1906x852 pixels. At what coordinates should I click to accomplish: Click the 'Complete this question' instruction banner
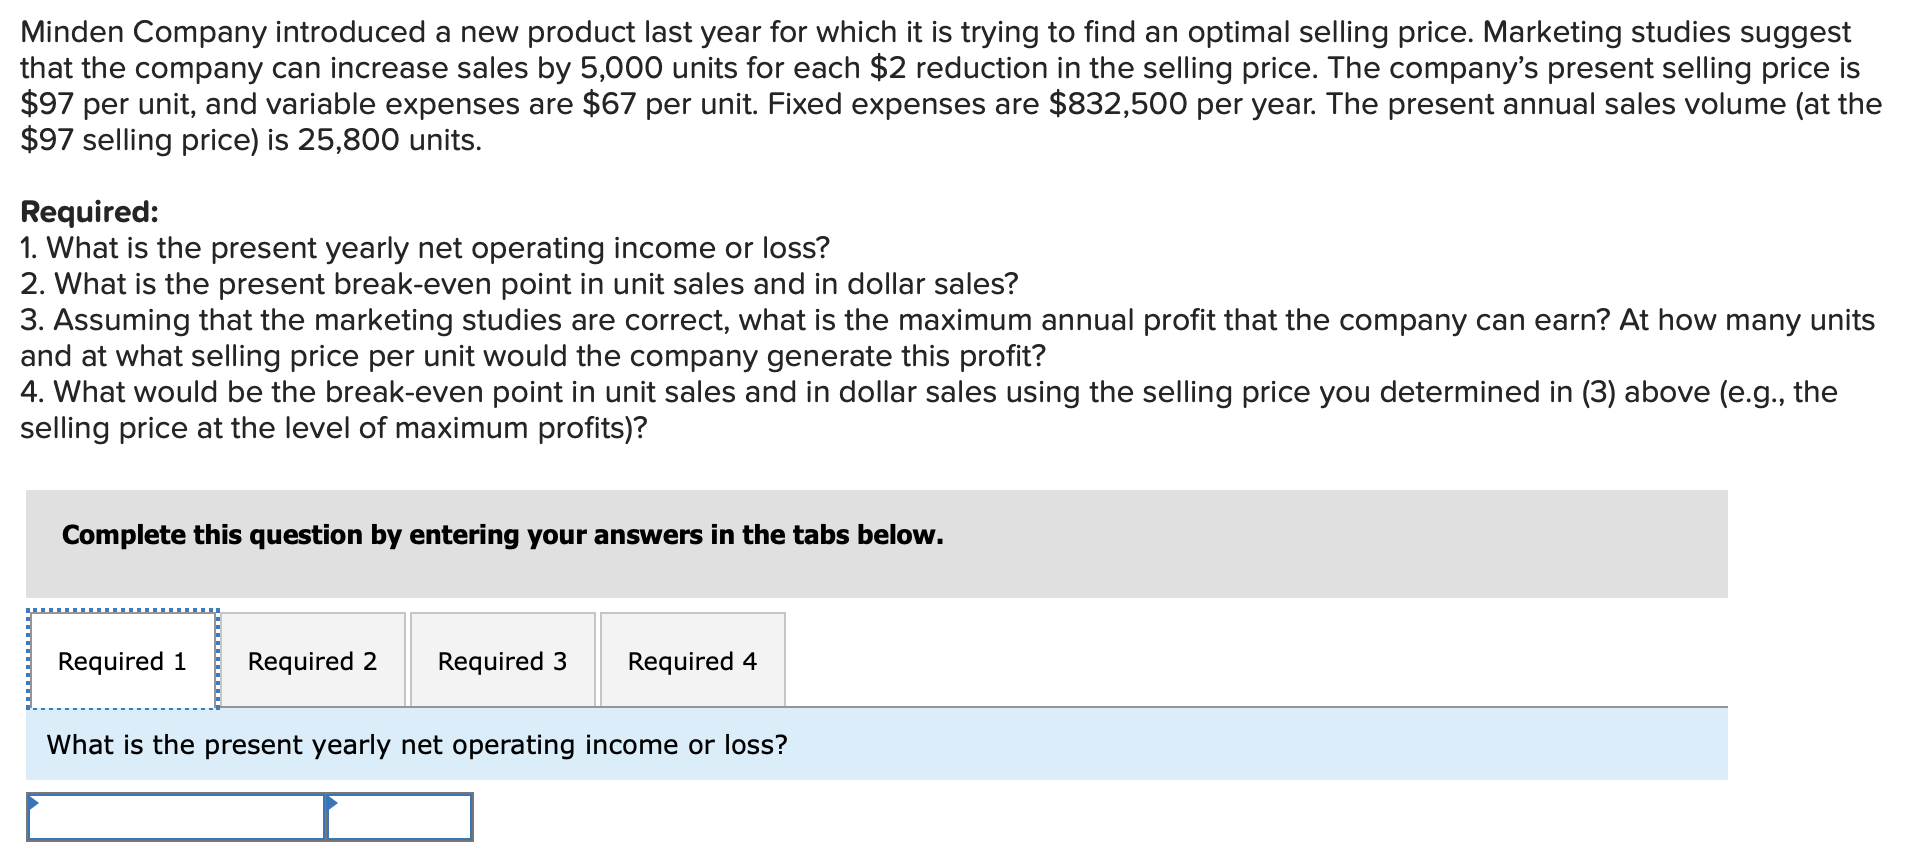(x=502, y=536)
